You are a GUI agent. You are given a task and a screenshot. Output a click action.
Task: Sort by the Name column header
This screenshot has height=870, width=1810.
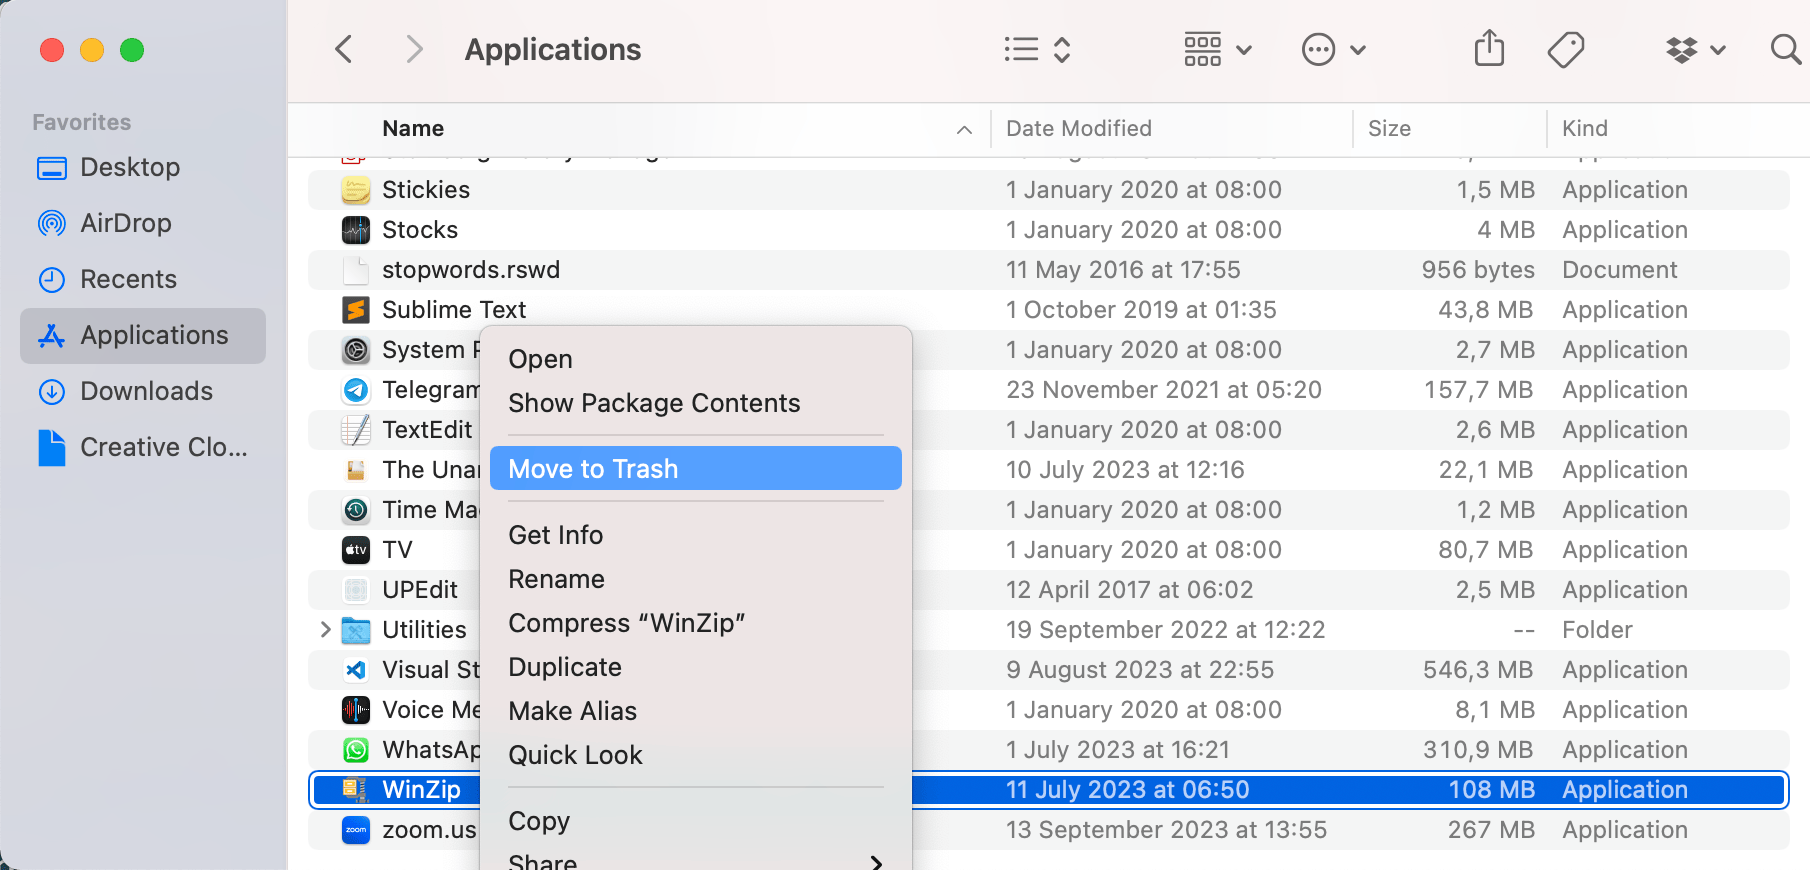point(413,128)
